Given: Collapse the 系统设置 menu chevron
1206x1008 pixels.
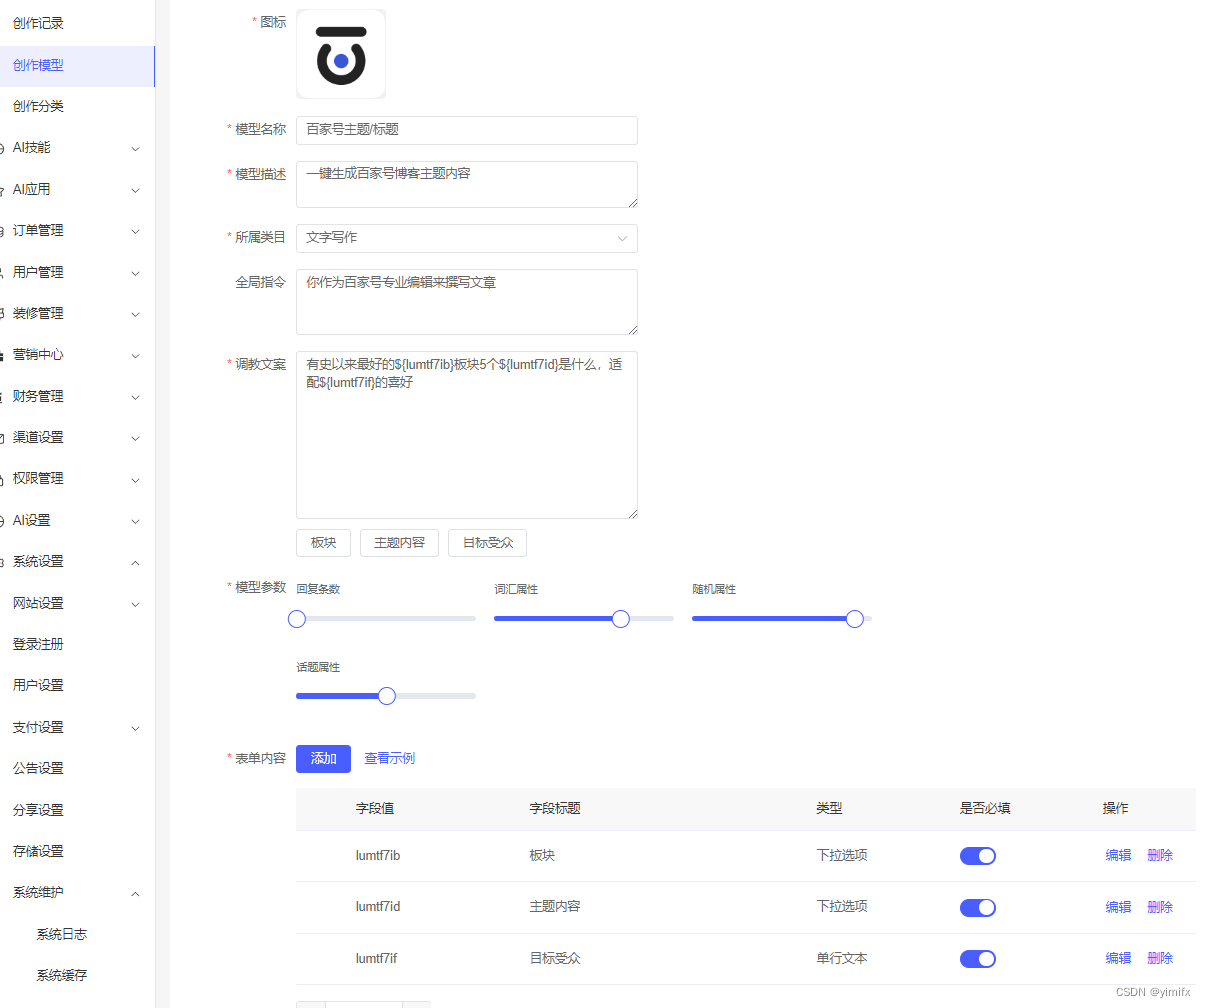Looking at the screenshot, I should [x=136, y=562].
